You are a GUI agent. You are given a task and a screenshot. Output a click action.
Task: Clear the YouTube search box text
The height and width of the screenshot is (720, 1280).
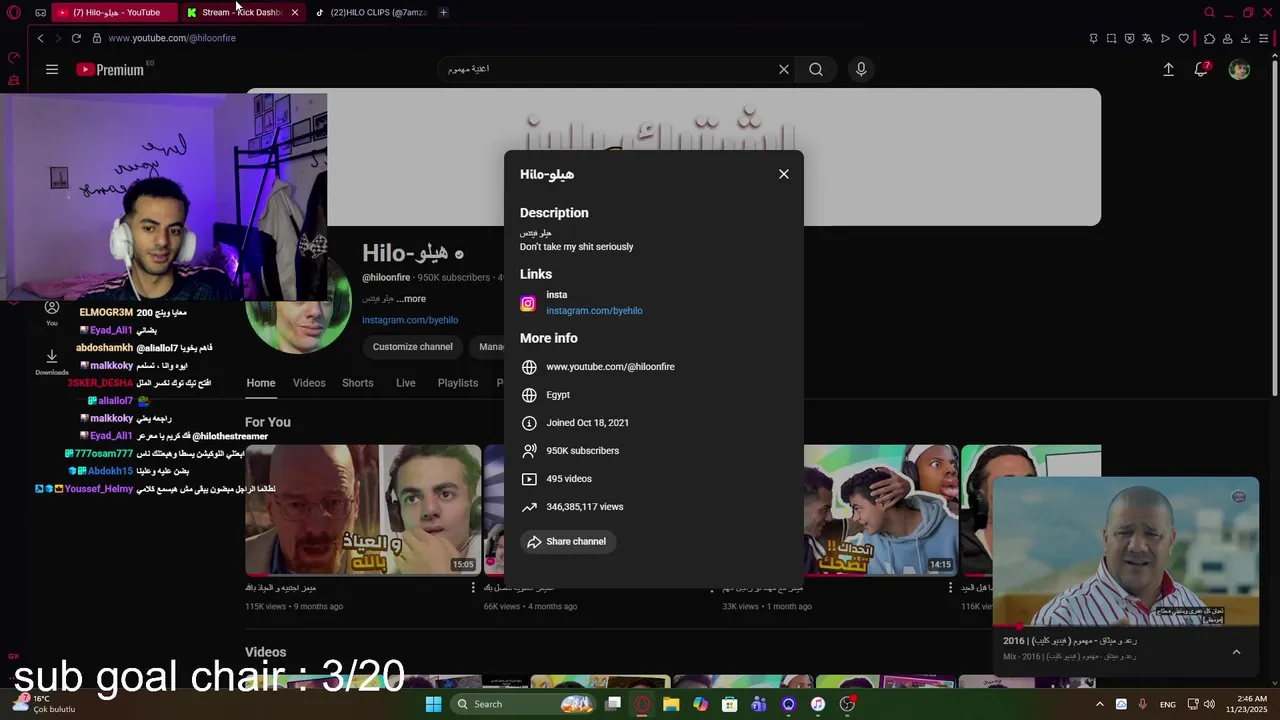(784, 69)
